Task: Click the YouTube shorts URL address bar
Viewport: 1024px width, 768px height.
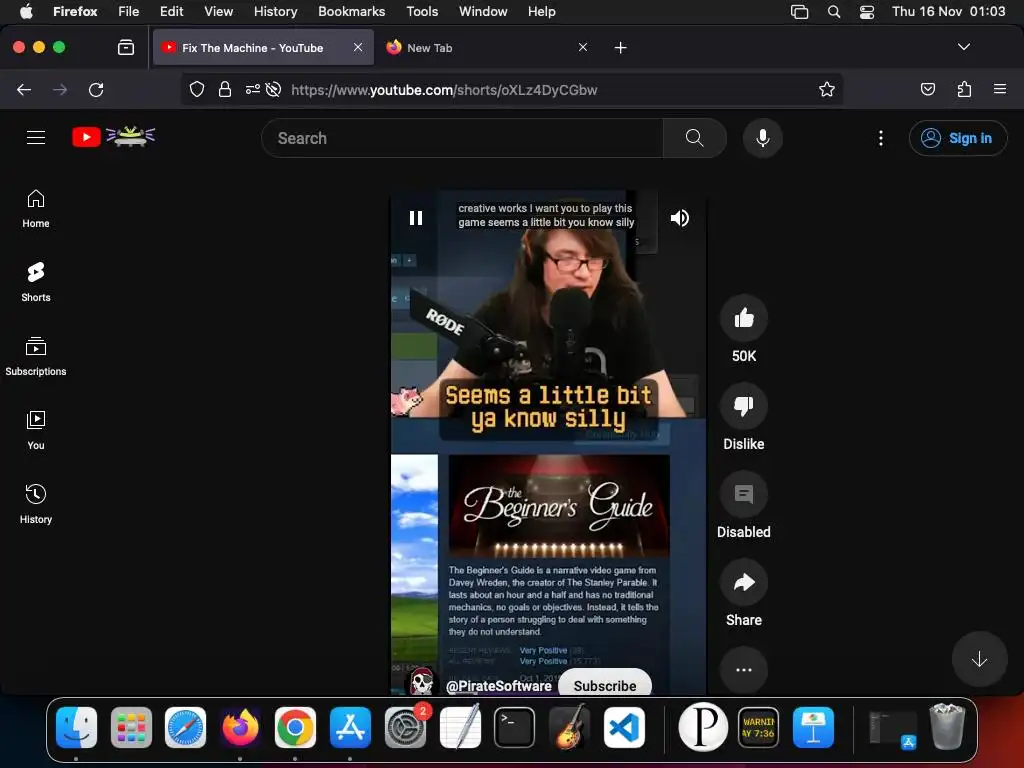Action: [444, 90]
